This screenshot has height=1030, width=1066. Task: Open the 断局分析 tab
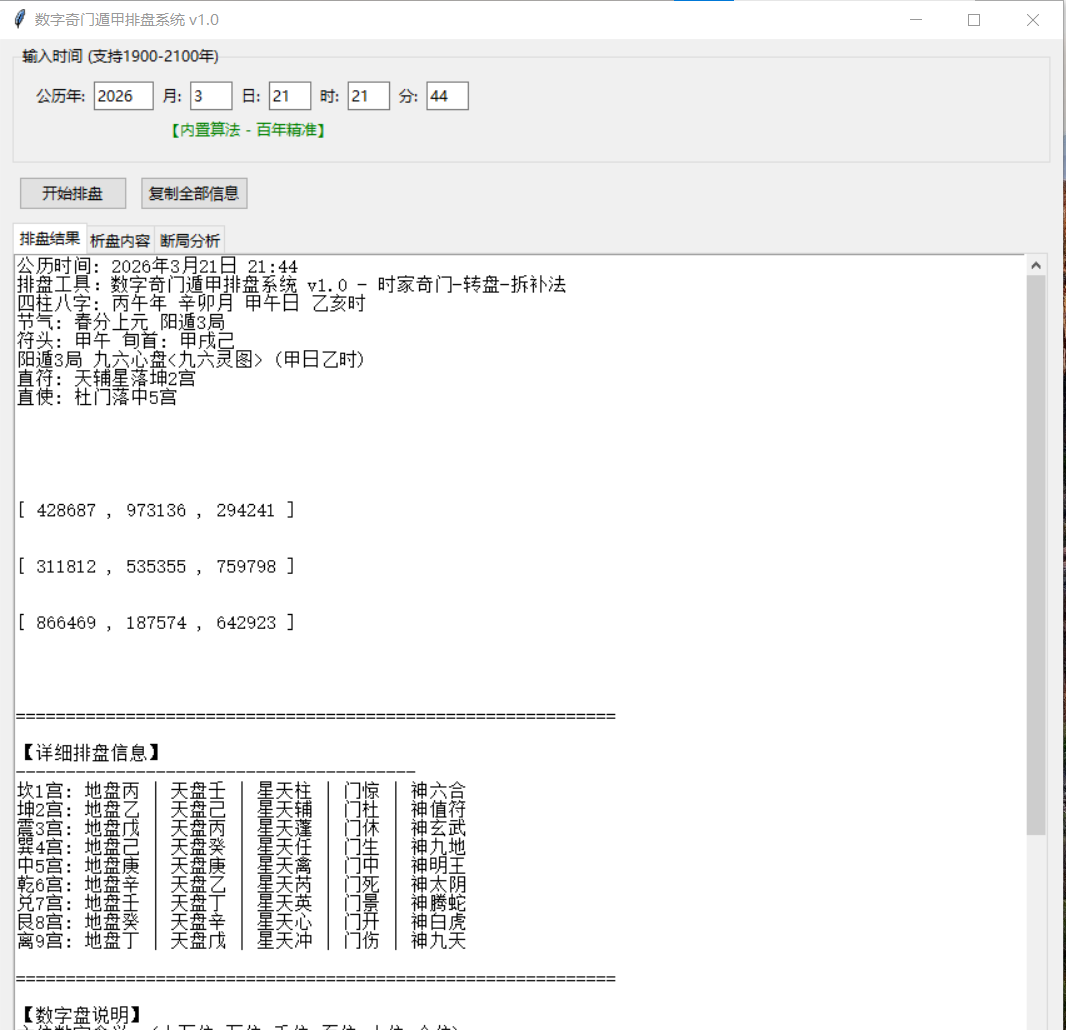(x=190, y=241)
